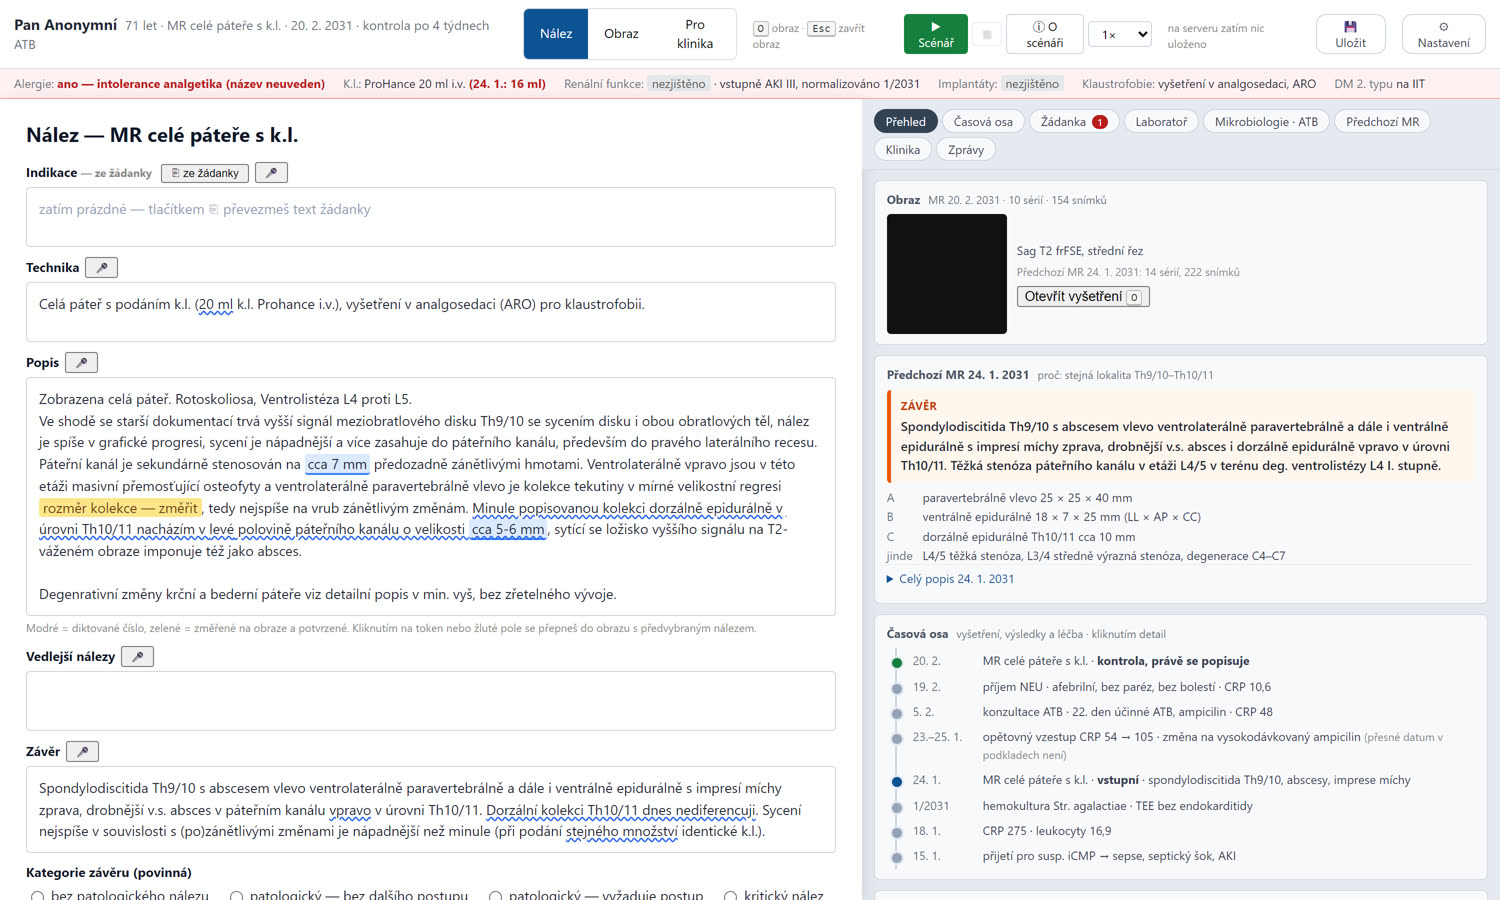This screenshot has width=1500, height=900.
Task: Switch to the 'Pro klinika' tab
Action: point(695,34)
